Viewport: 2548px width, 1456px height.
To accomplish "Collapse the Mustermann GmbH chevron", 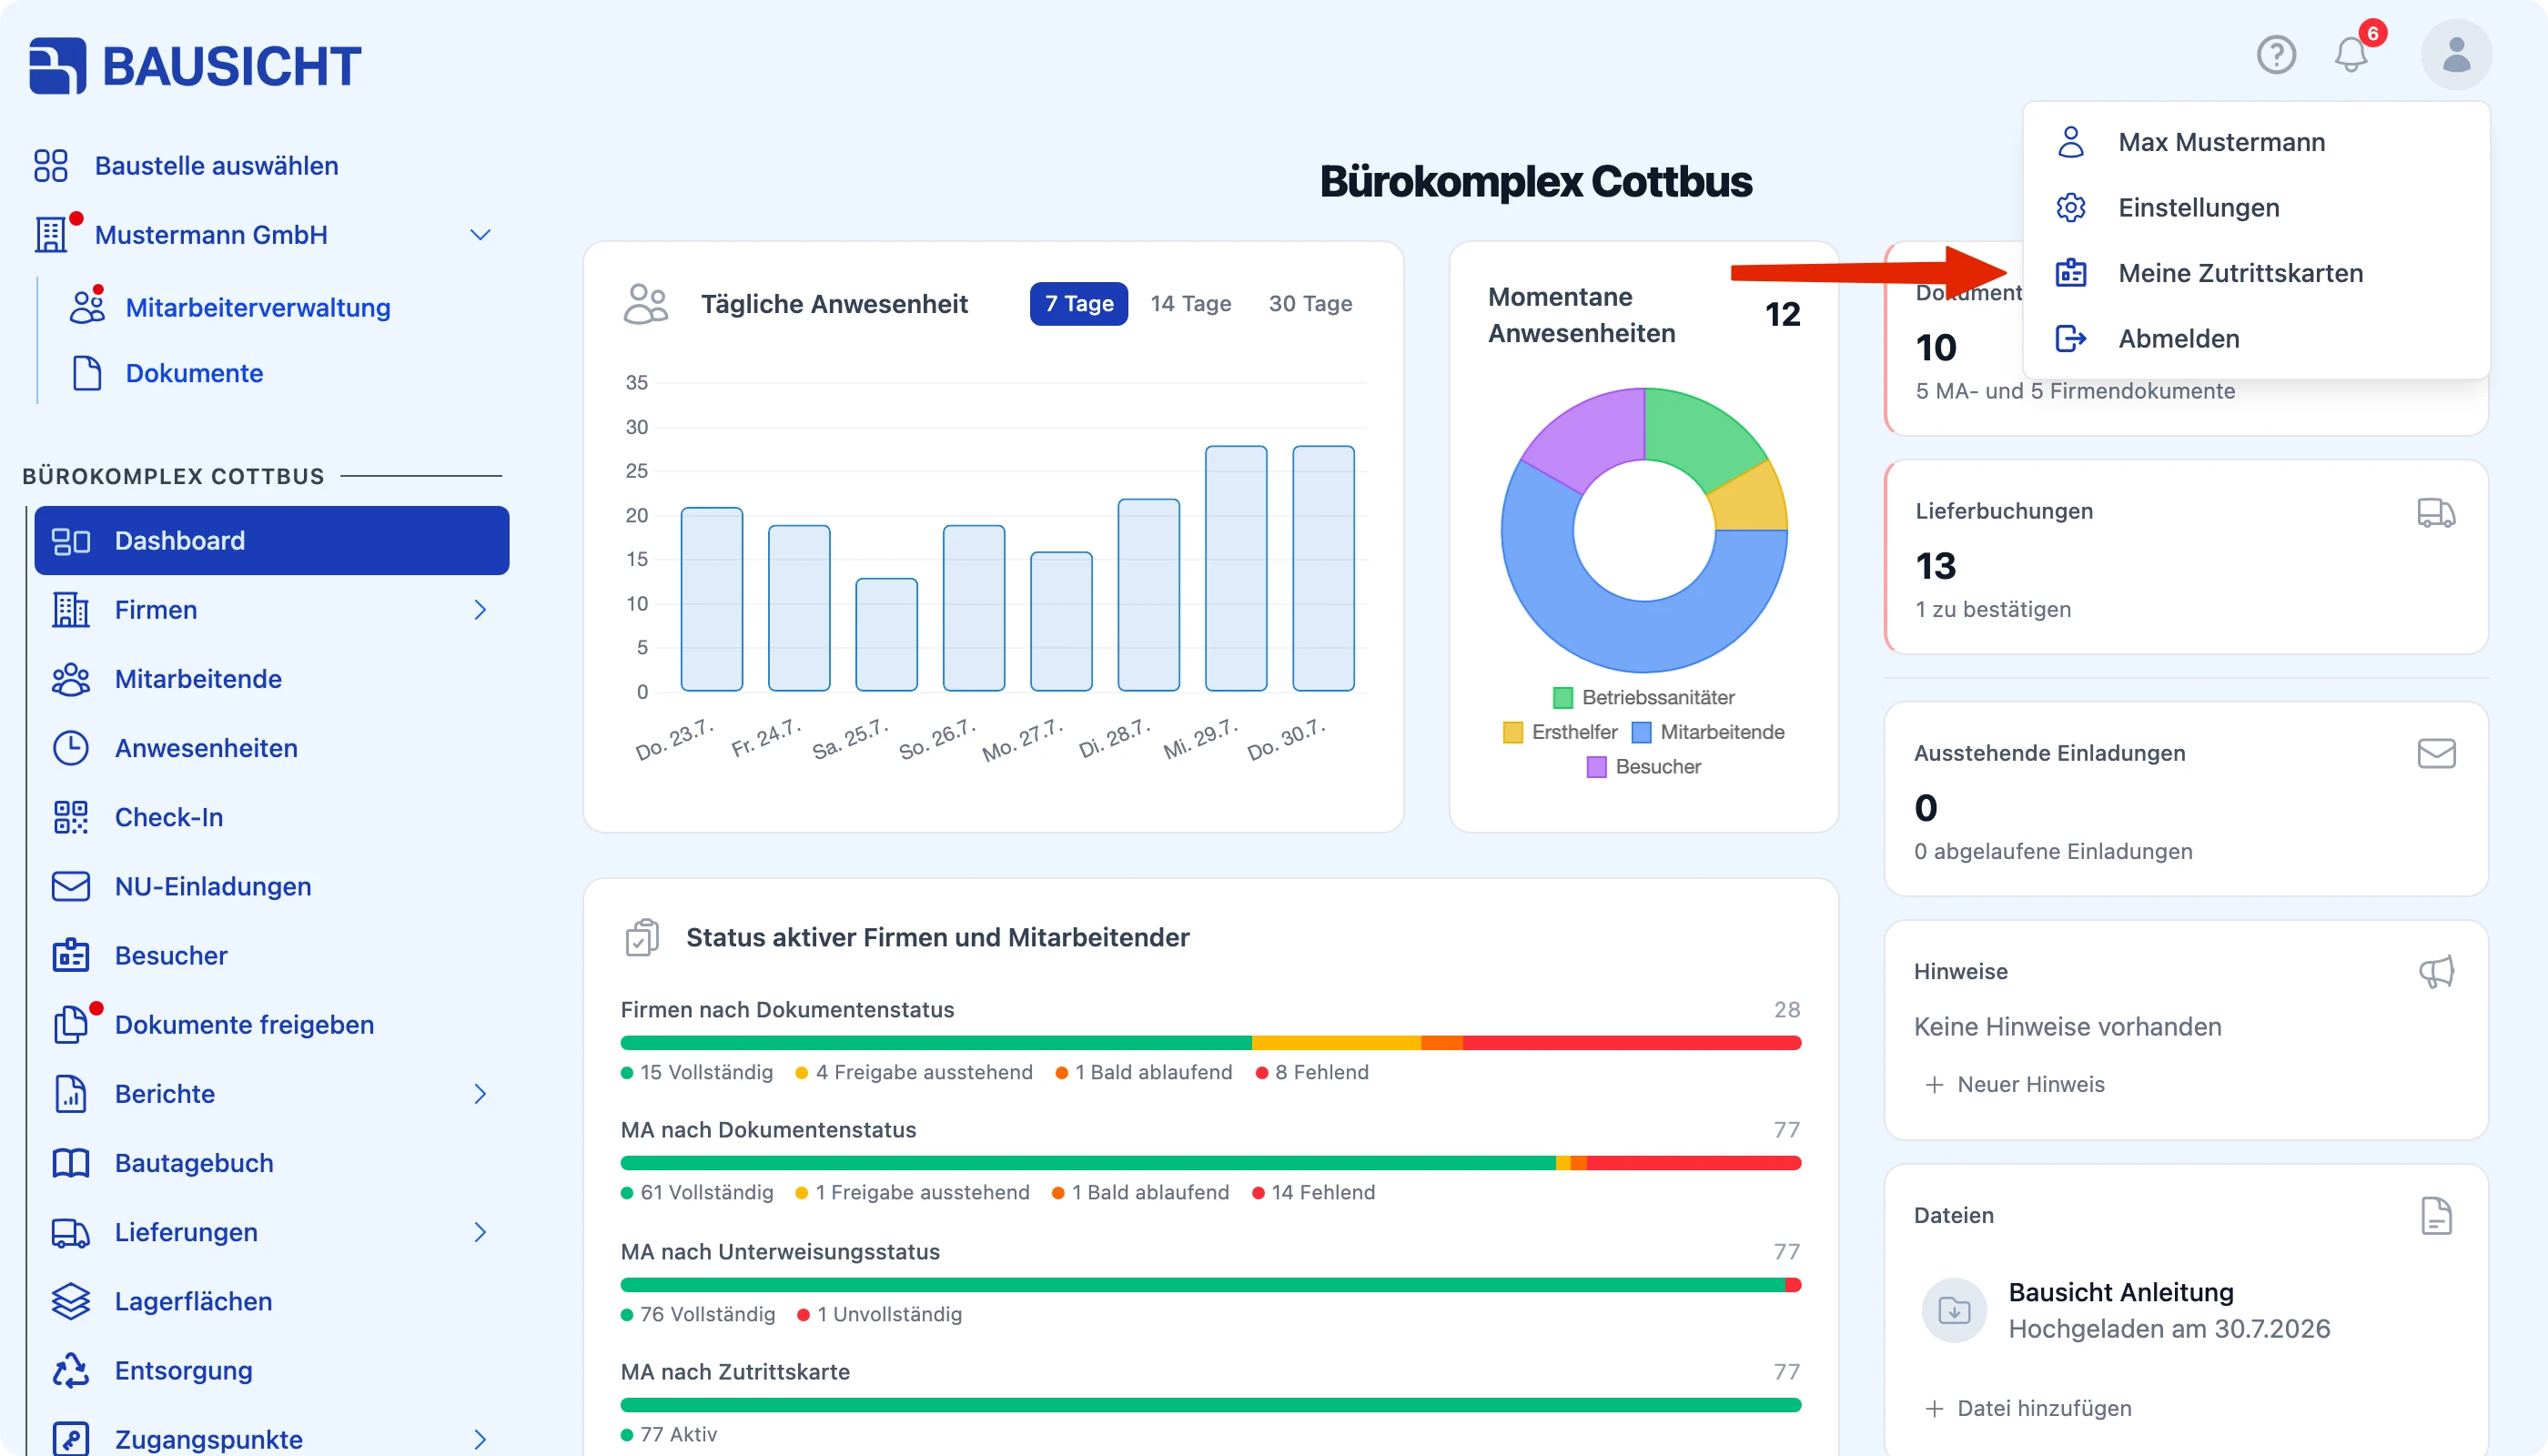I will click(480, 235).
